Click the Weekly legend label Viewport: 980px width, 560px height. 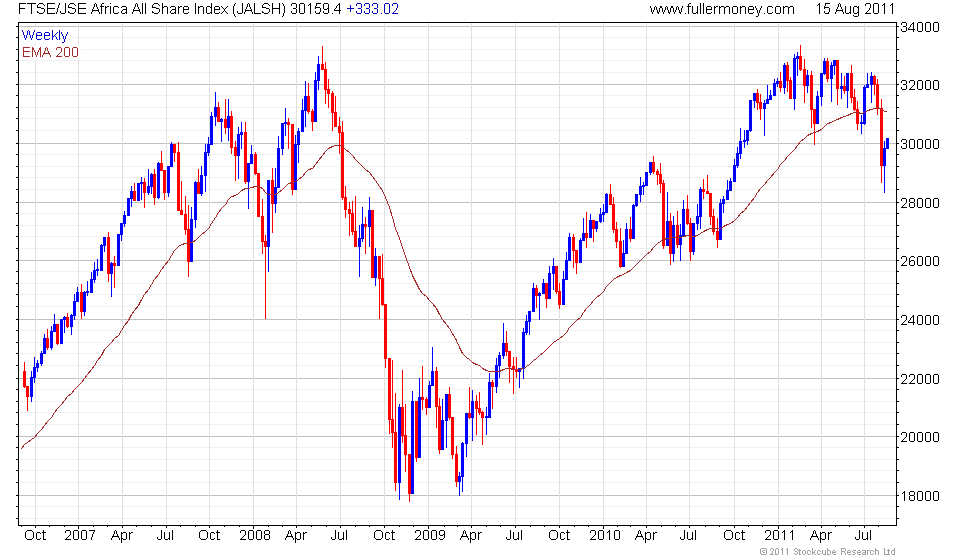pos(44,36)
